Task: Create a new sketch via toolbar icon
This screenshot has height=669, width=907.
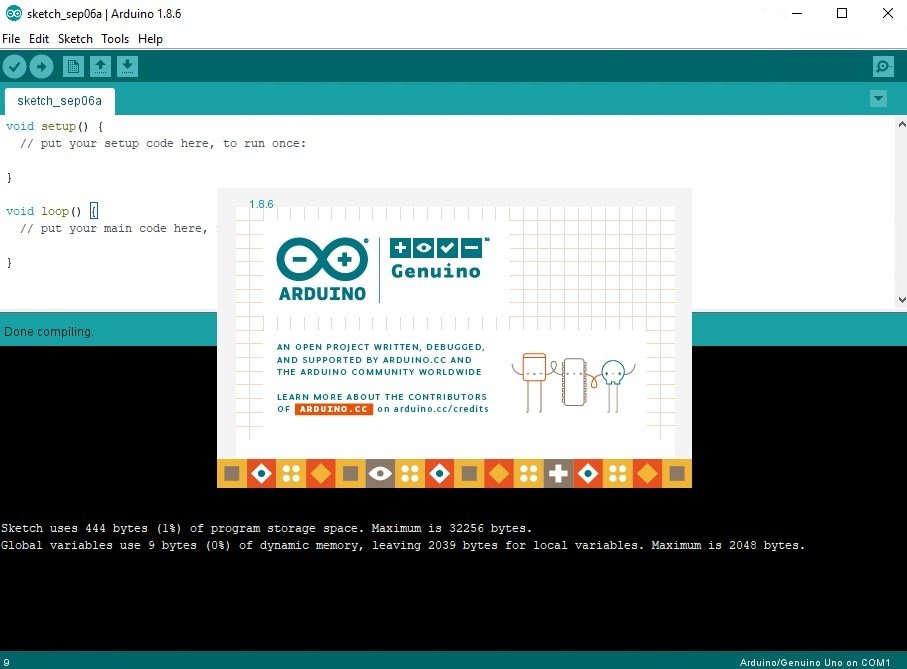Action: pyautogui.click(x=73, y=66)
